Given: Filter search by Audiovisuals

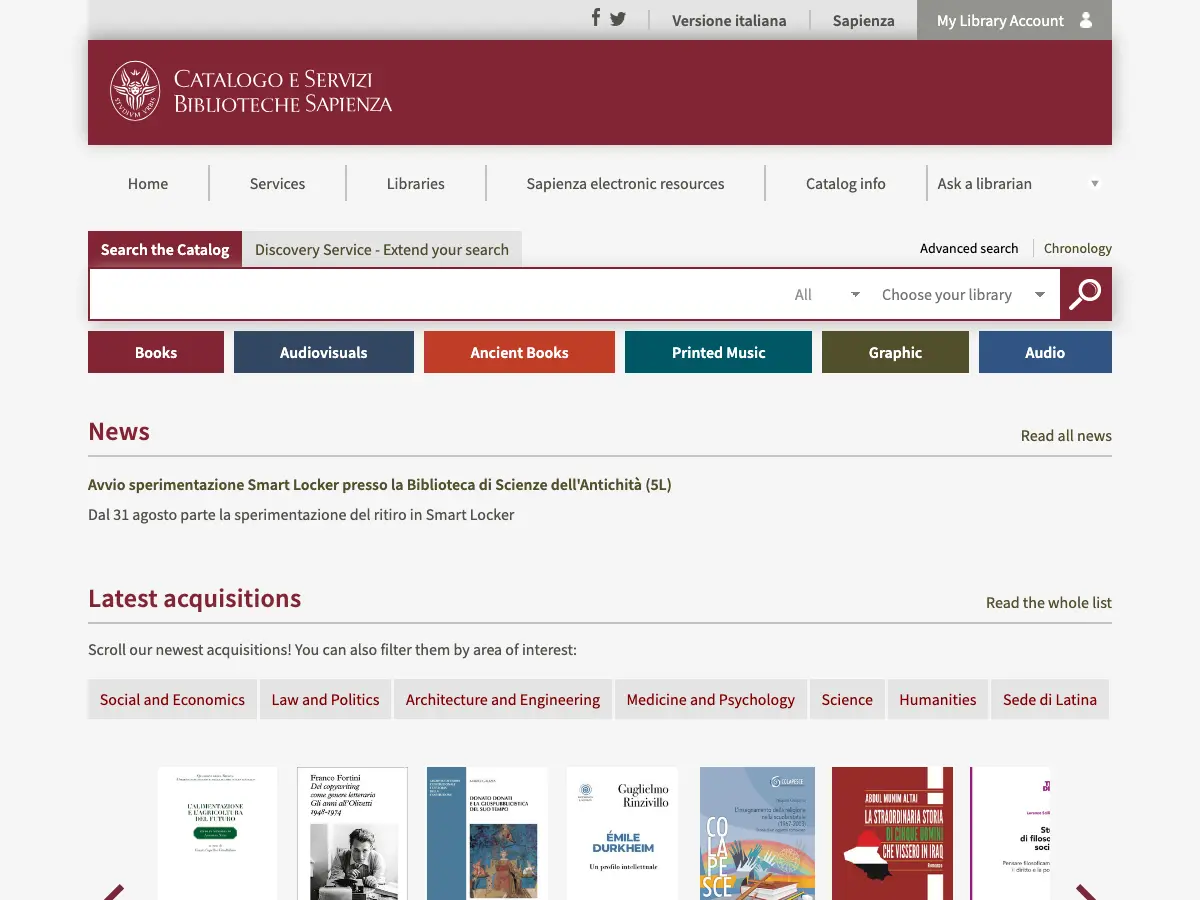Looking at the screenshot, I should [x=324, y=353].
